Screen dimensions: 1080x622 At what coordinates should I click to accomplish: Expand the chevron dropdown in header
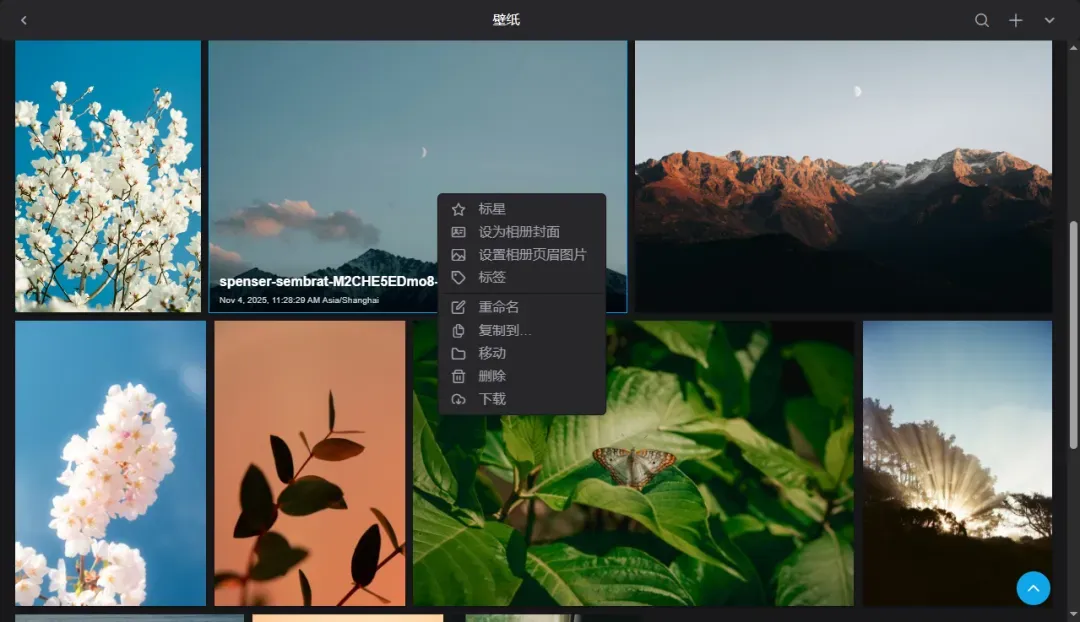(x=1049, y=20)
